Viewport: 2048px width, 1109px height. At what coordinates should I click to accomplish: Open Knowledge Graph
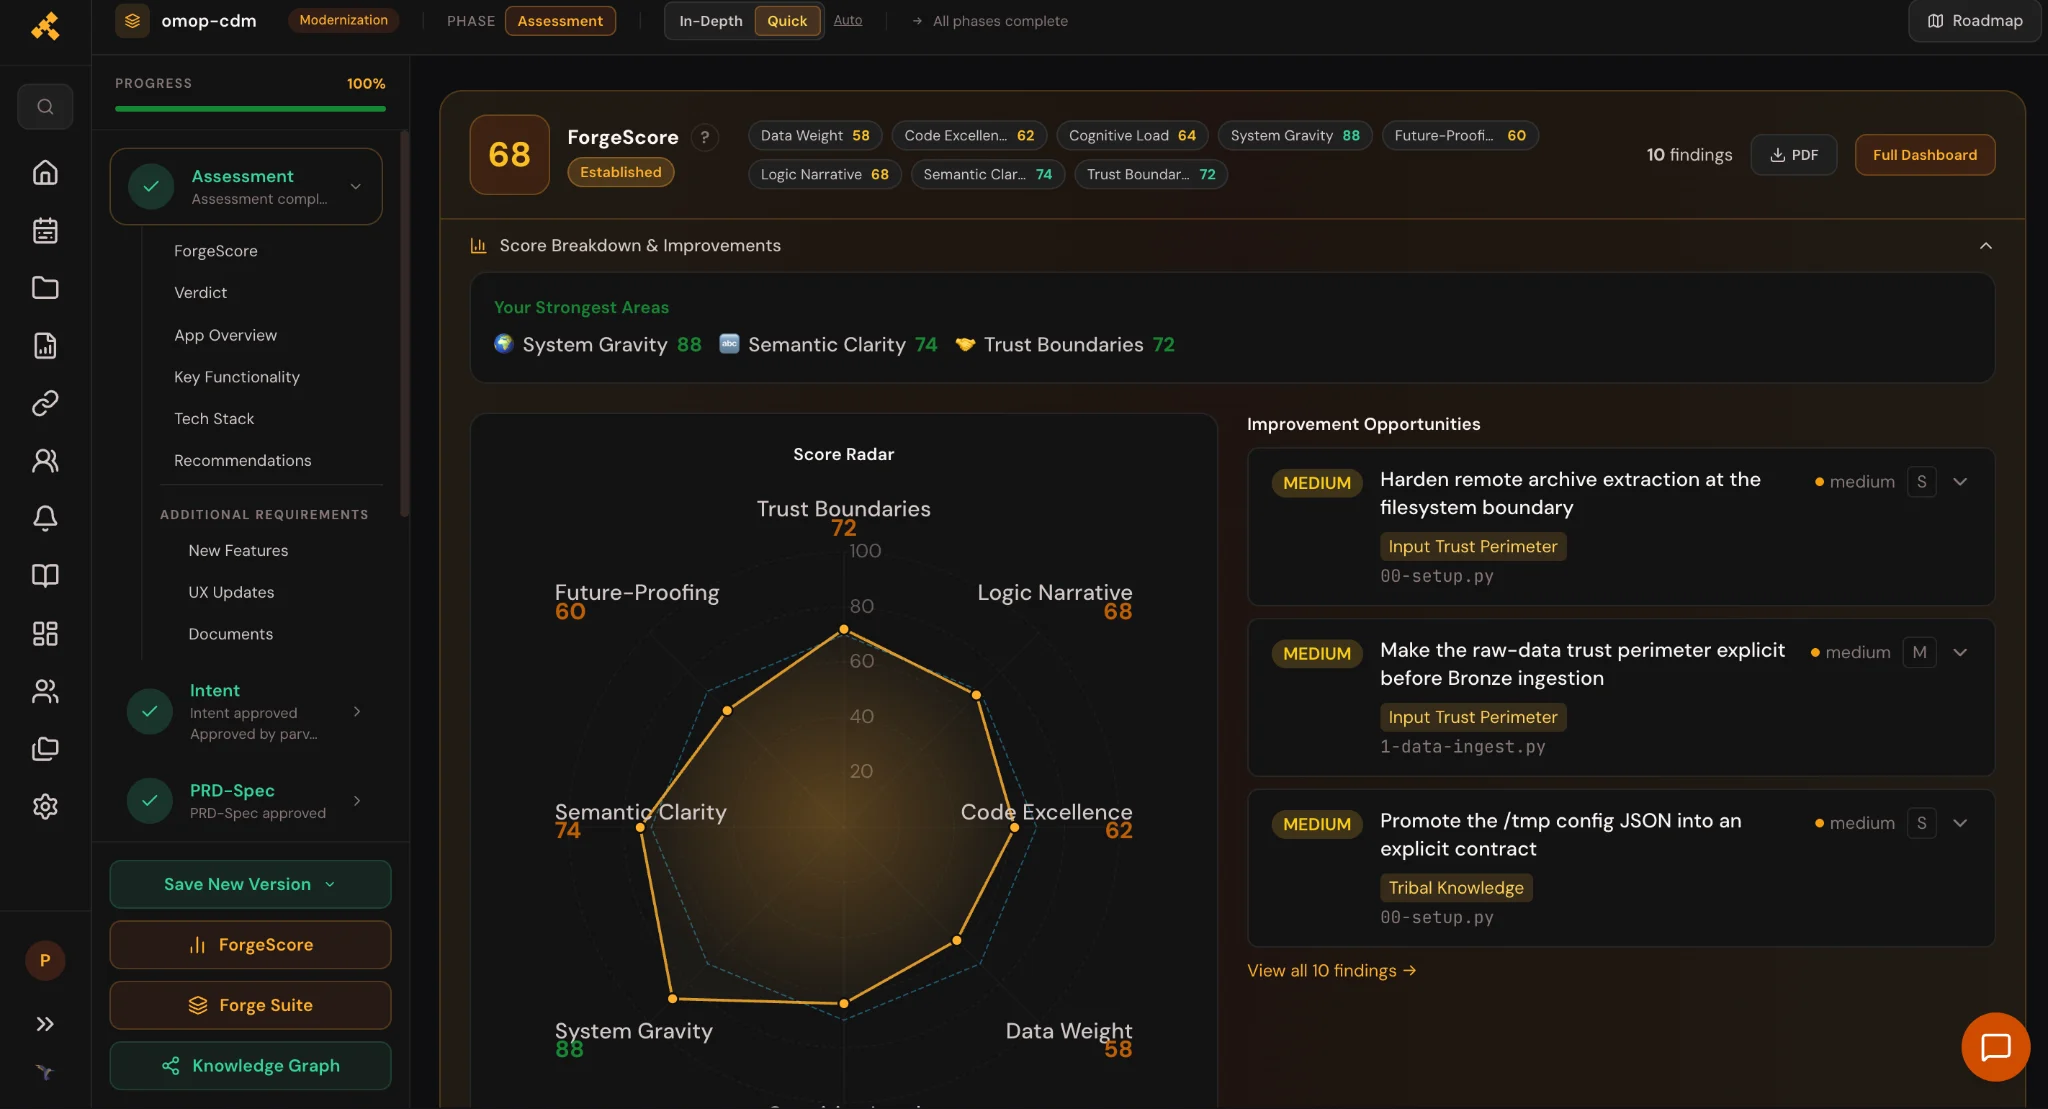[x=250, y=1066]
